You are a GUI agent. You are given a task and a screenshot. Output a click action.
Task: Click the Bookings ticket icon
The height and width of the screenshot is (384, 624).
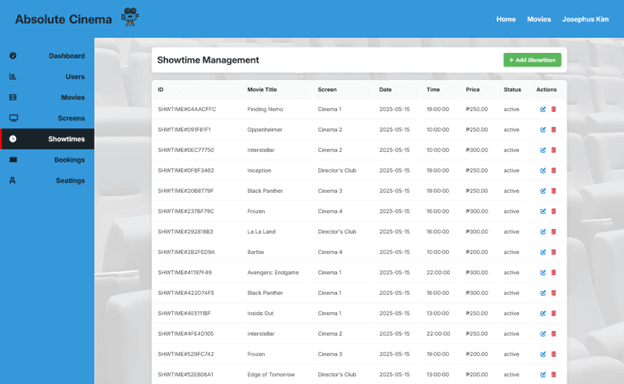pos(13,160)
